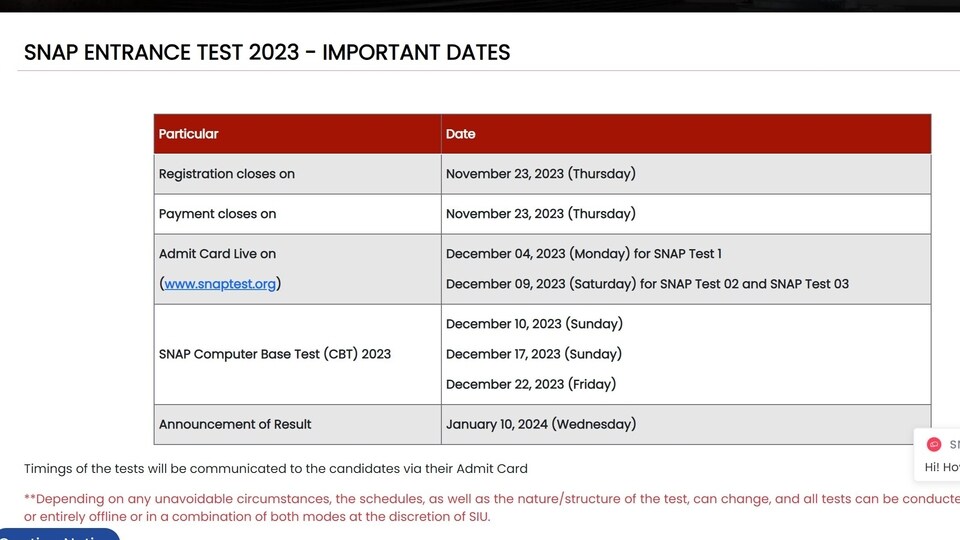
Task: Click the red chat bubble icon
Action: click(934, 444)
